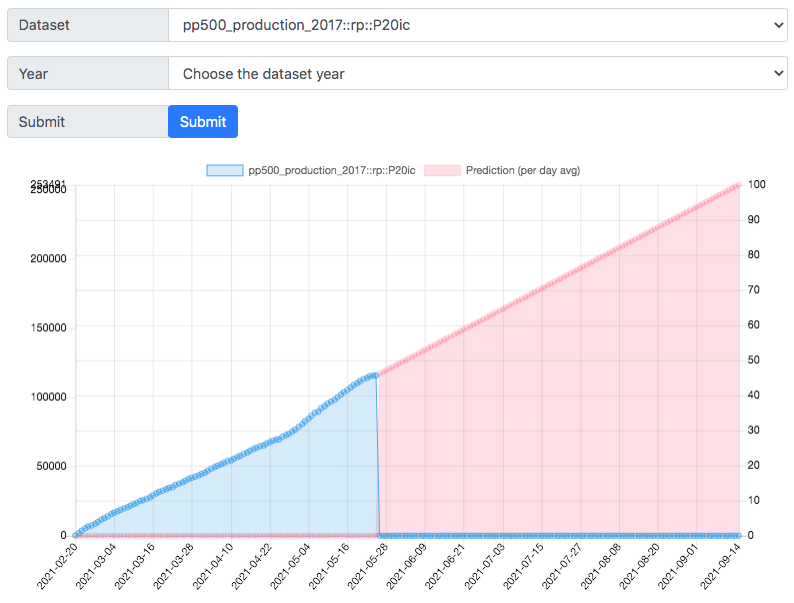Click the 2021-09-14 x-axis date label

point(722,566)
